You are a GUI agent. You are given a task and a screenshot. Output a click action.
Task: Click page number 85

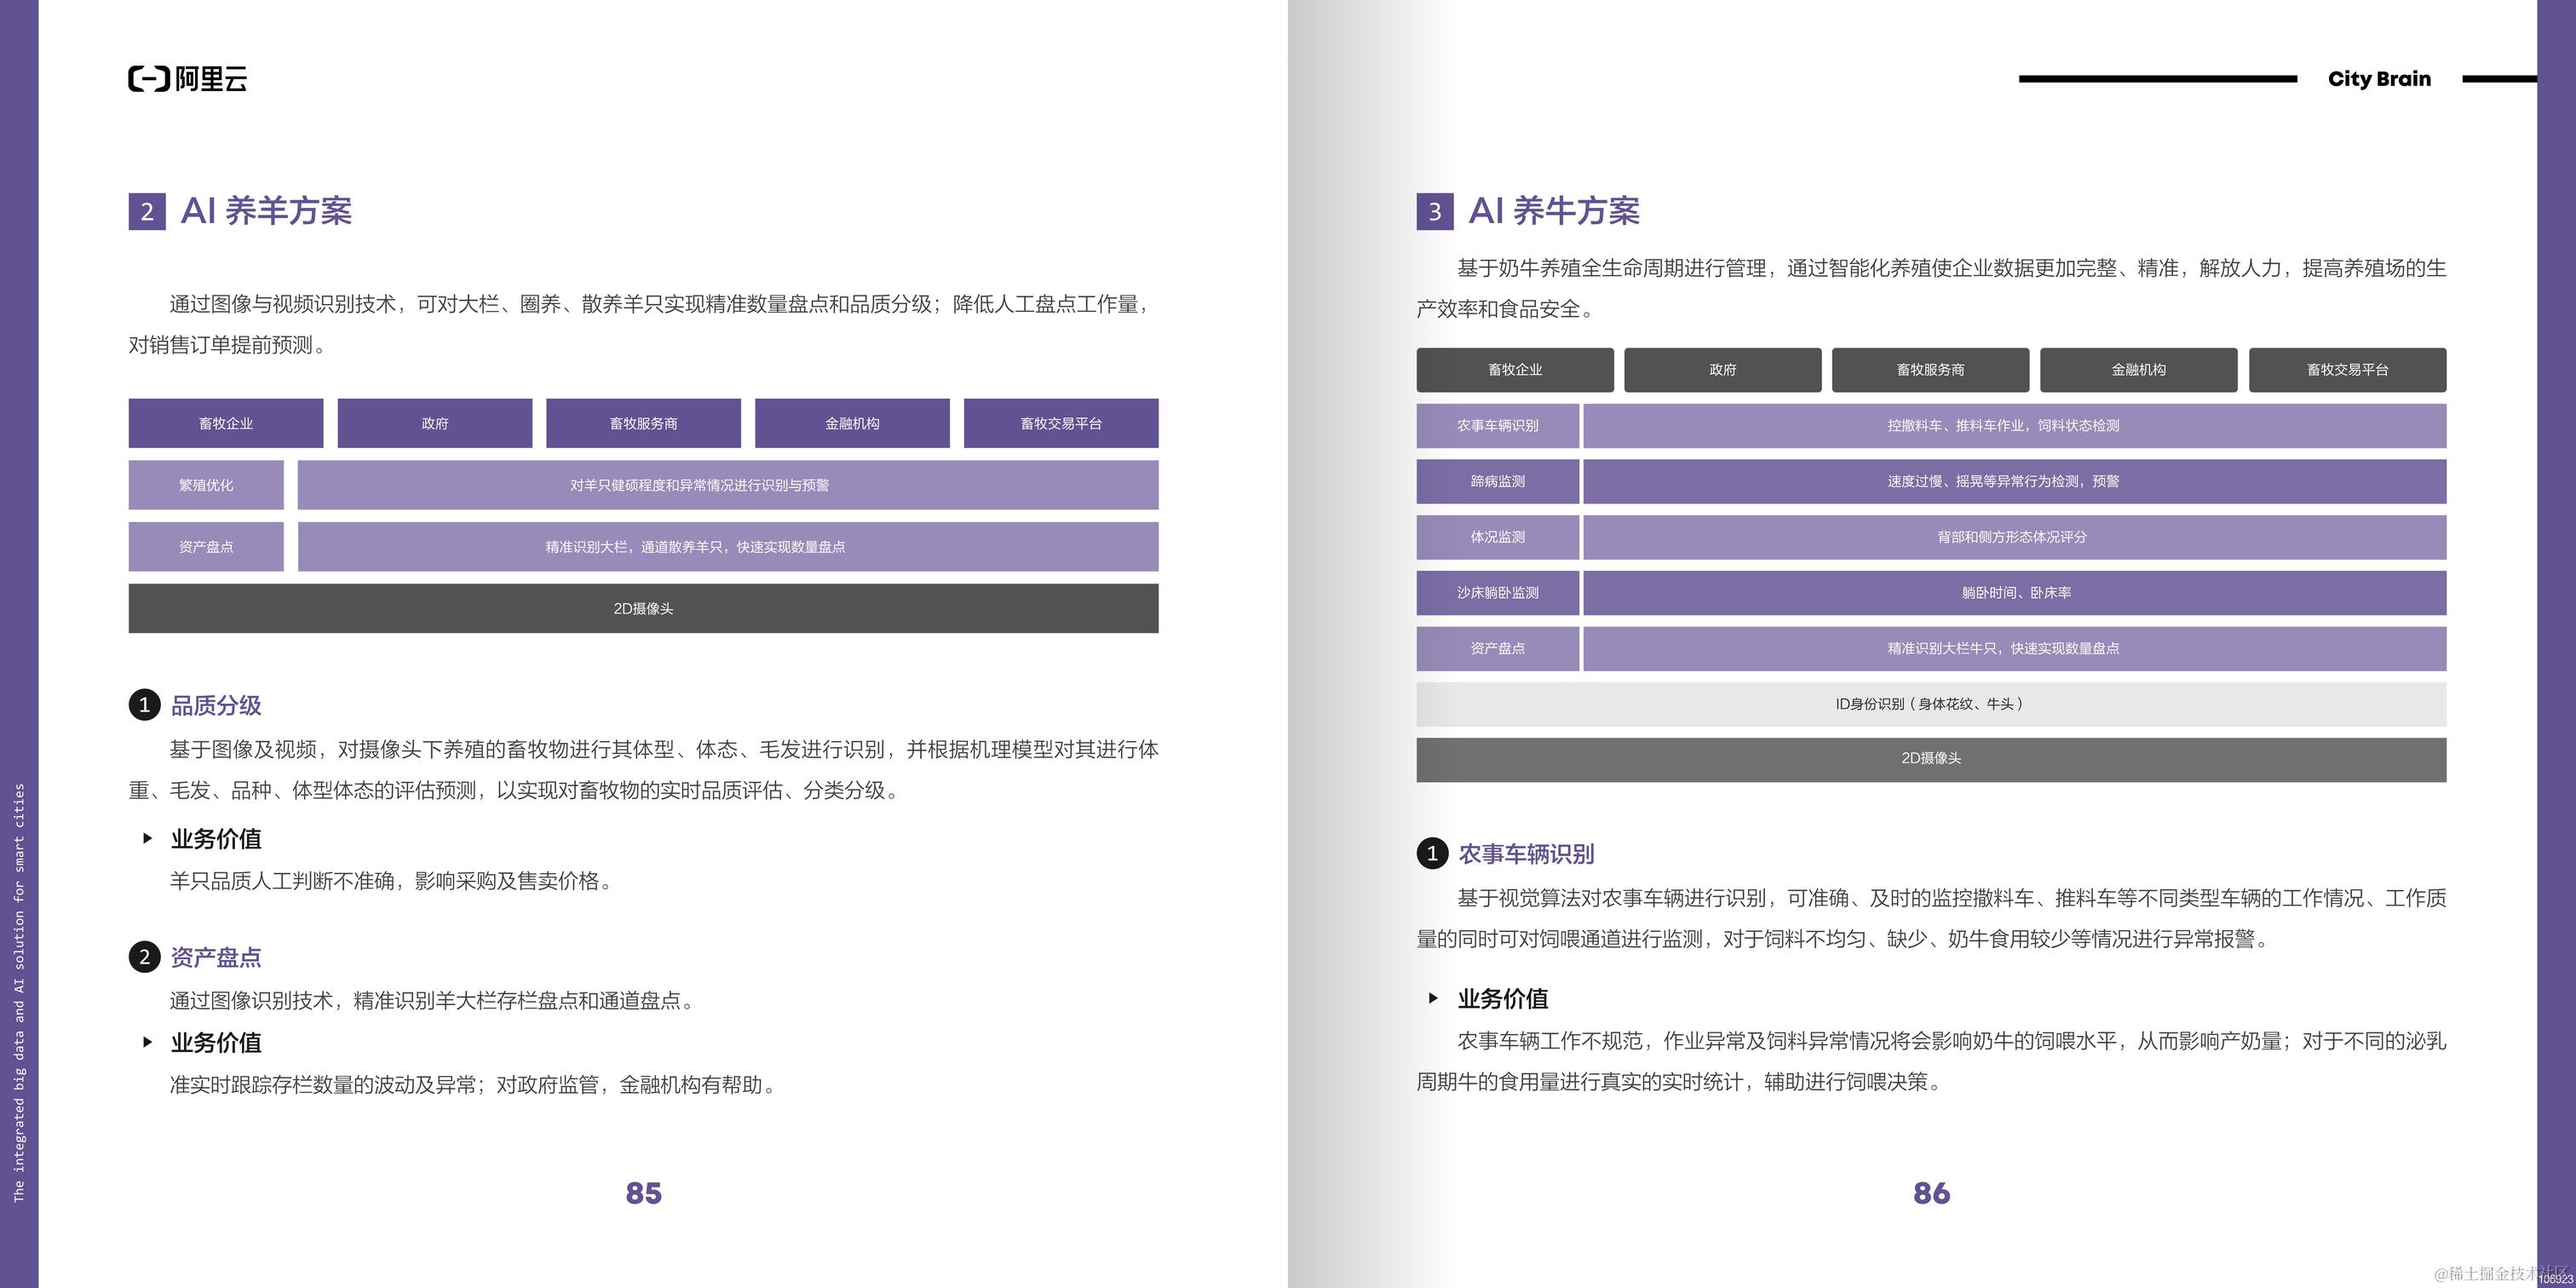coord(643,1193)
